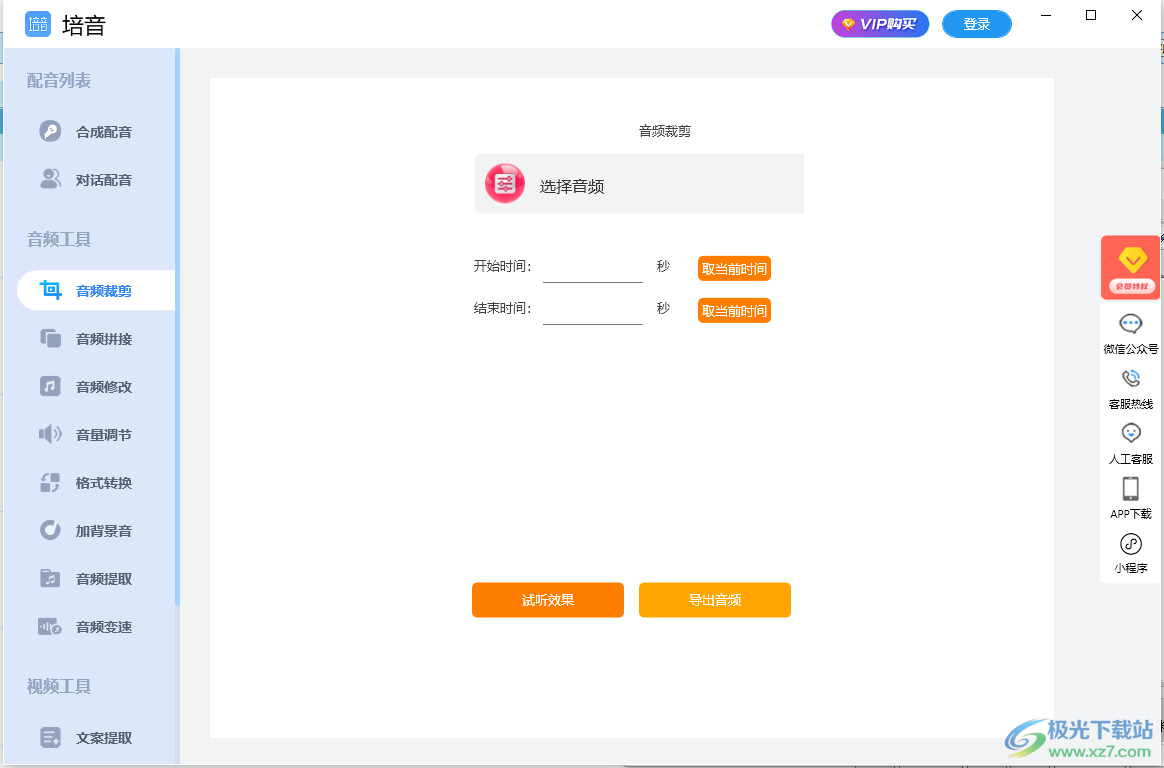This screenshot has width=1164, height=768.
Task: Select the 音频裁剪 audio trimming tool
Action: (x=95, y=290)
